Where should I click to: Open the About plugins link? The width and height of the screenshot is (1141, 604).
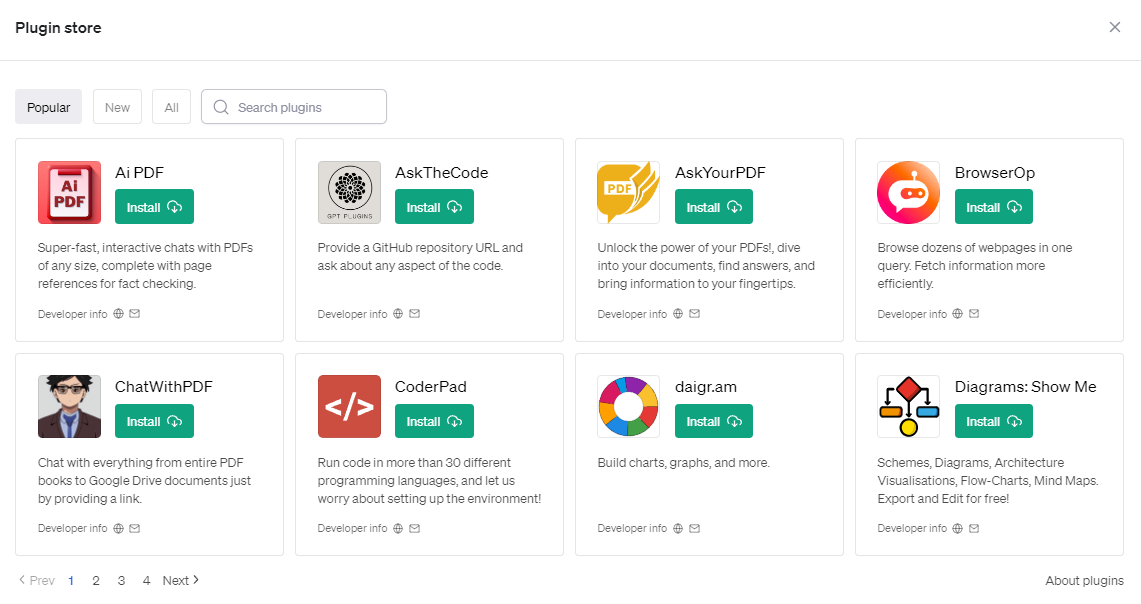pyautogui.click(x=1084, y=580)
